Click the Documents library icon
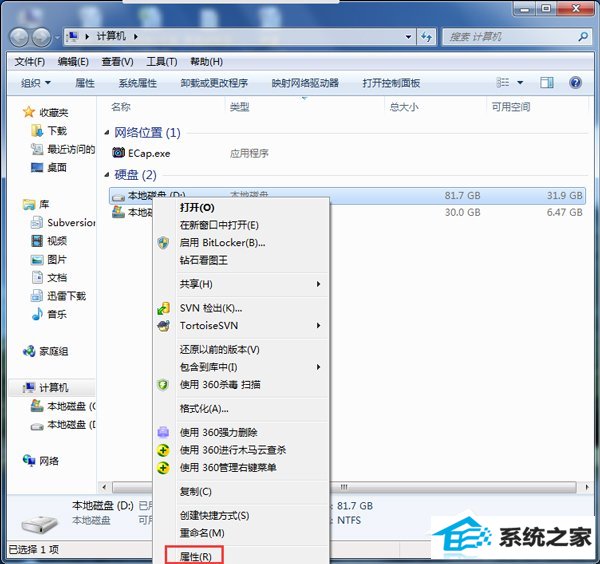The width and height of the screenshot is (600, 564). (x=37, y=277)
